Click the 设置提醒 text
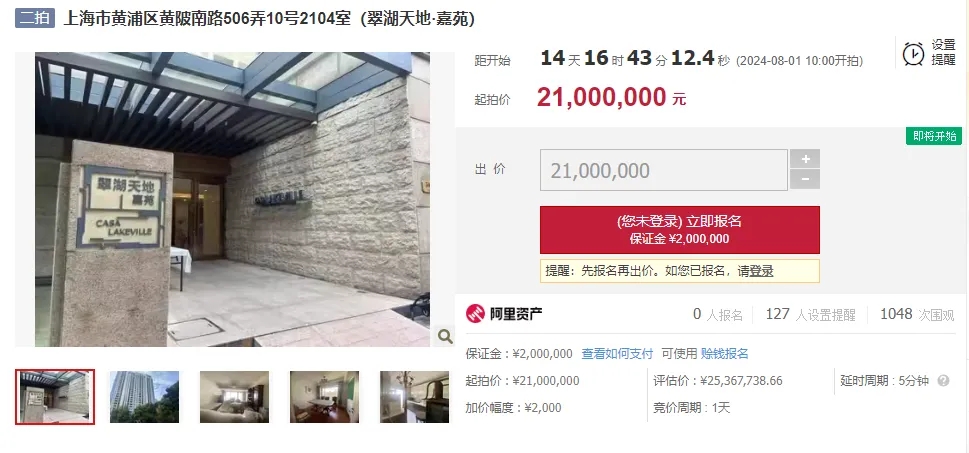The image size is (969, 453). pyautogui.click(x=944, y=53)
